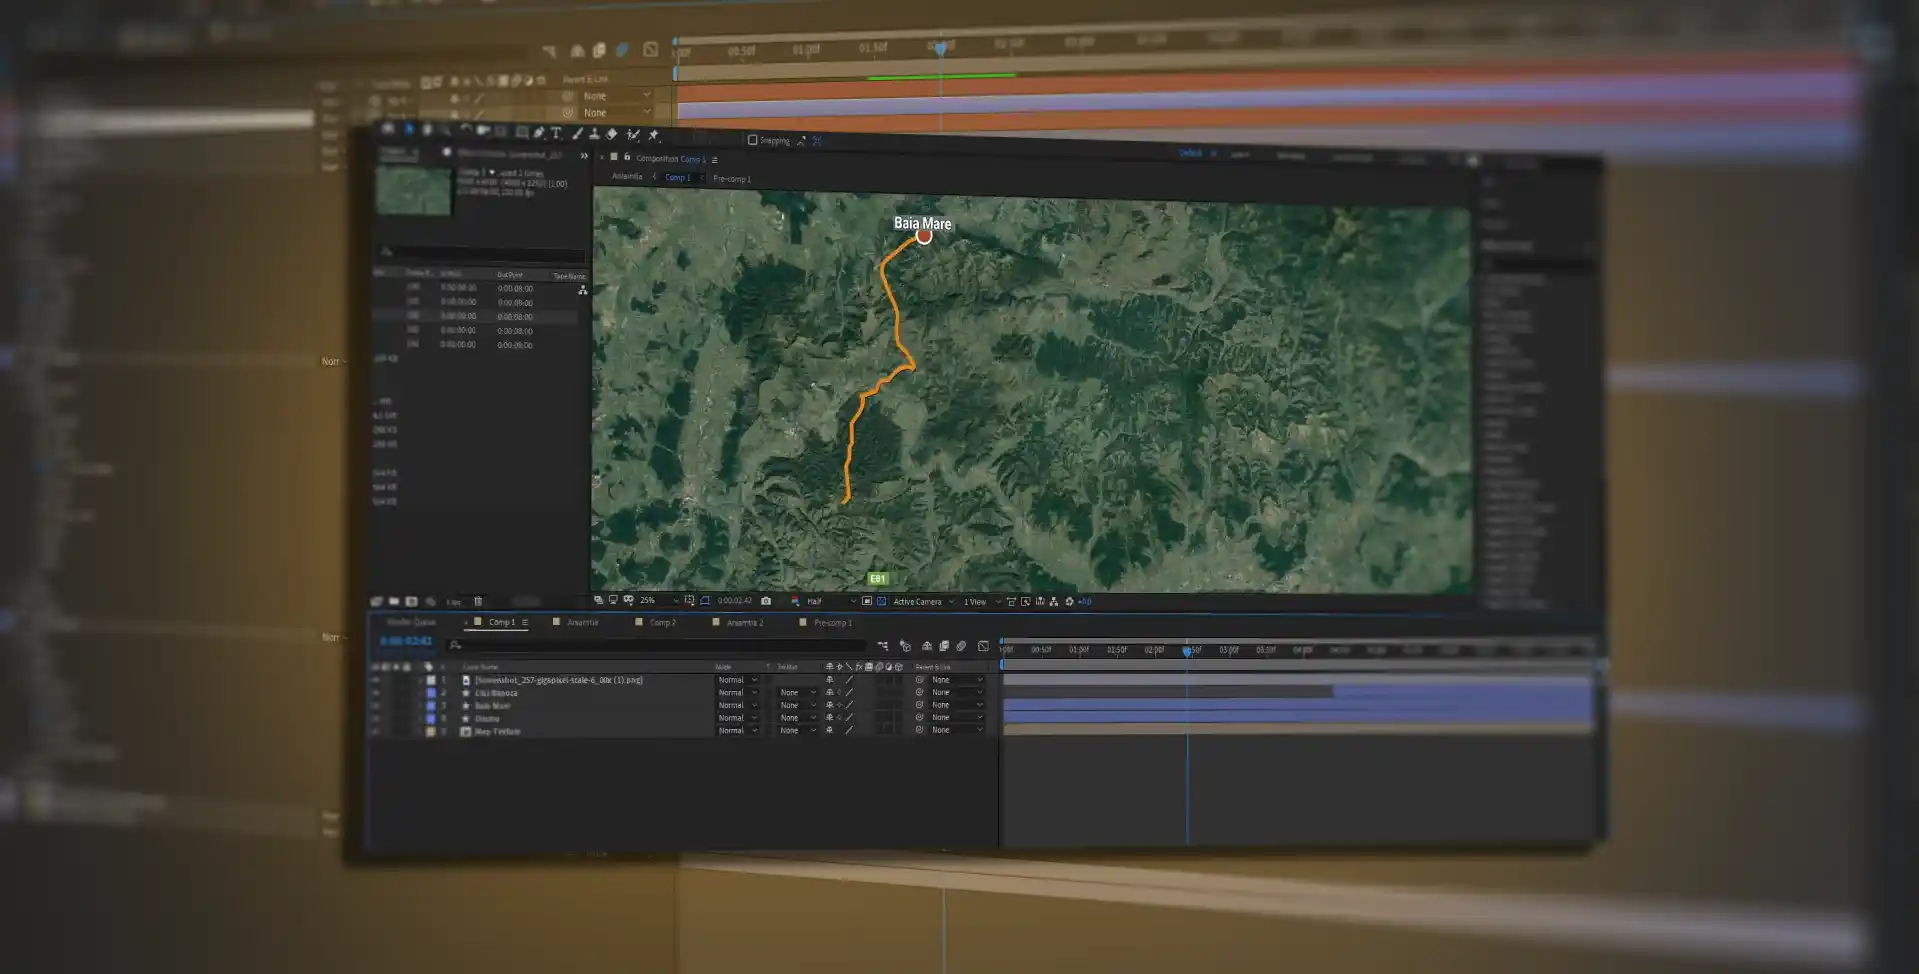Click the Draft 3D icon in timeline
1919x974 pixels.
905,646
